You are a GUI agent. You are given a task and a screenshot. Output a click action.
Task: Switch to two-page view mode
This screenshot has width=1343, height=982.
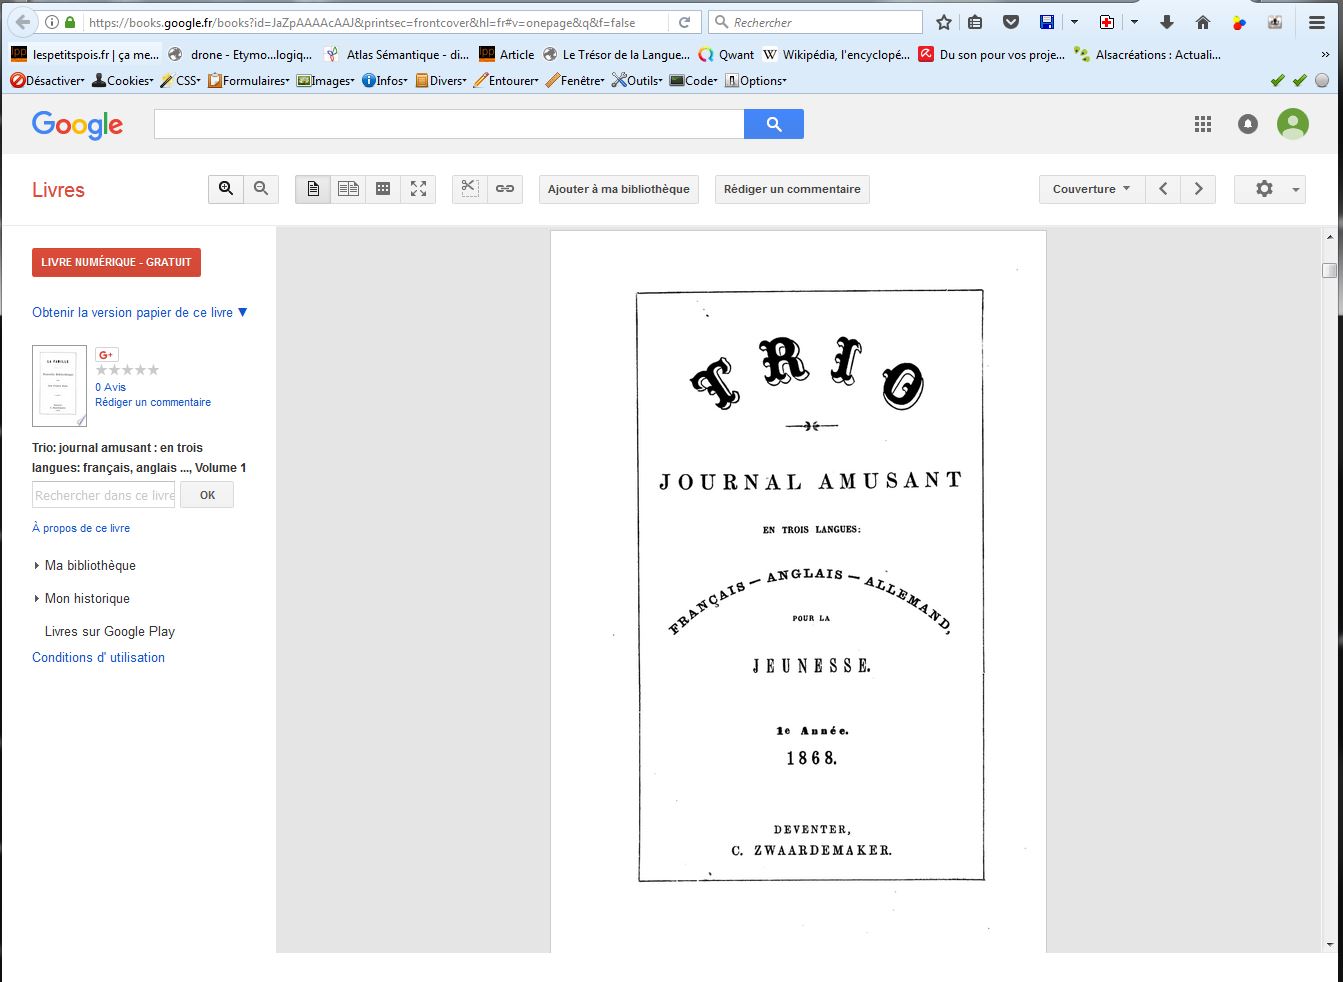coord(348,189)
